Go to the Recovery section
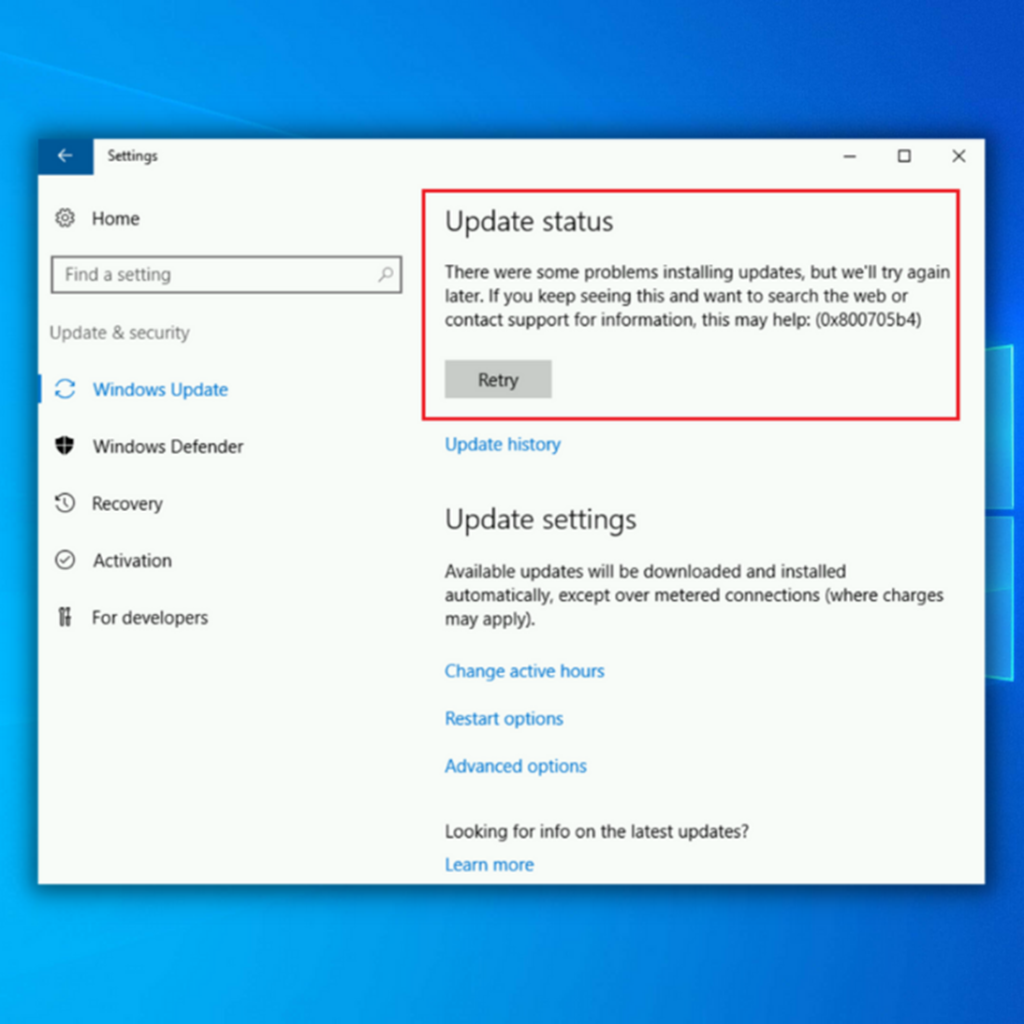1024x1024 pixels. pyautogui.click(x=127, y=504)
